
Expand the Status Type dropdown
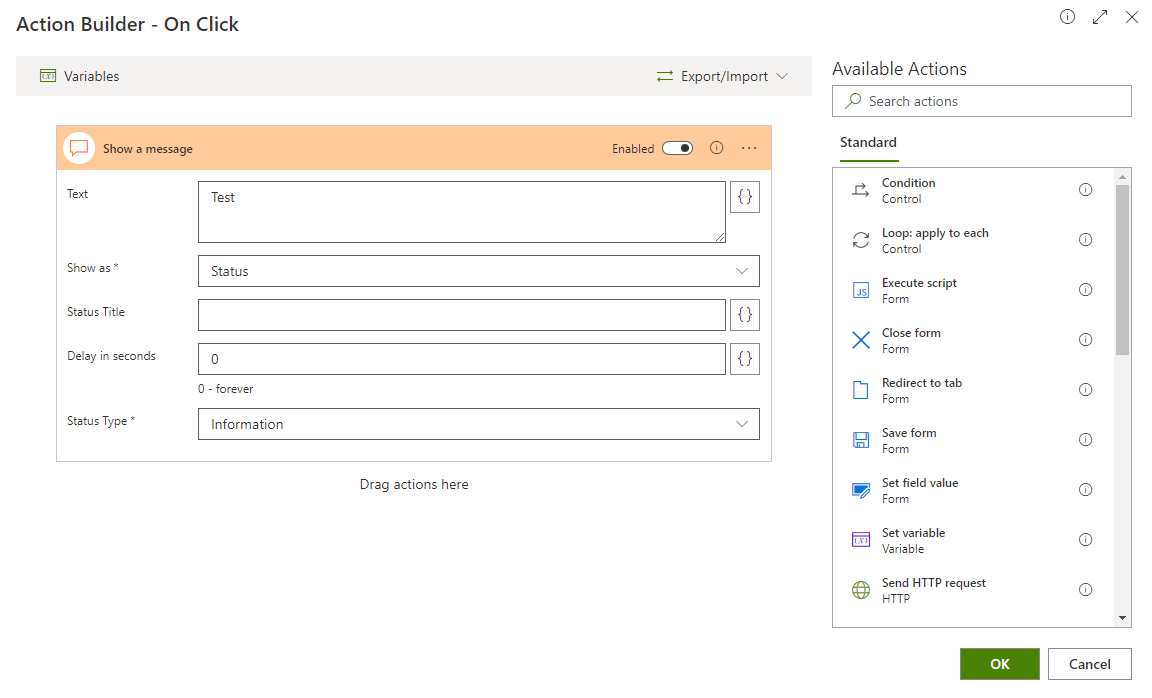[x=478, y=424]
